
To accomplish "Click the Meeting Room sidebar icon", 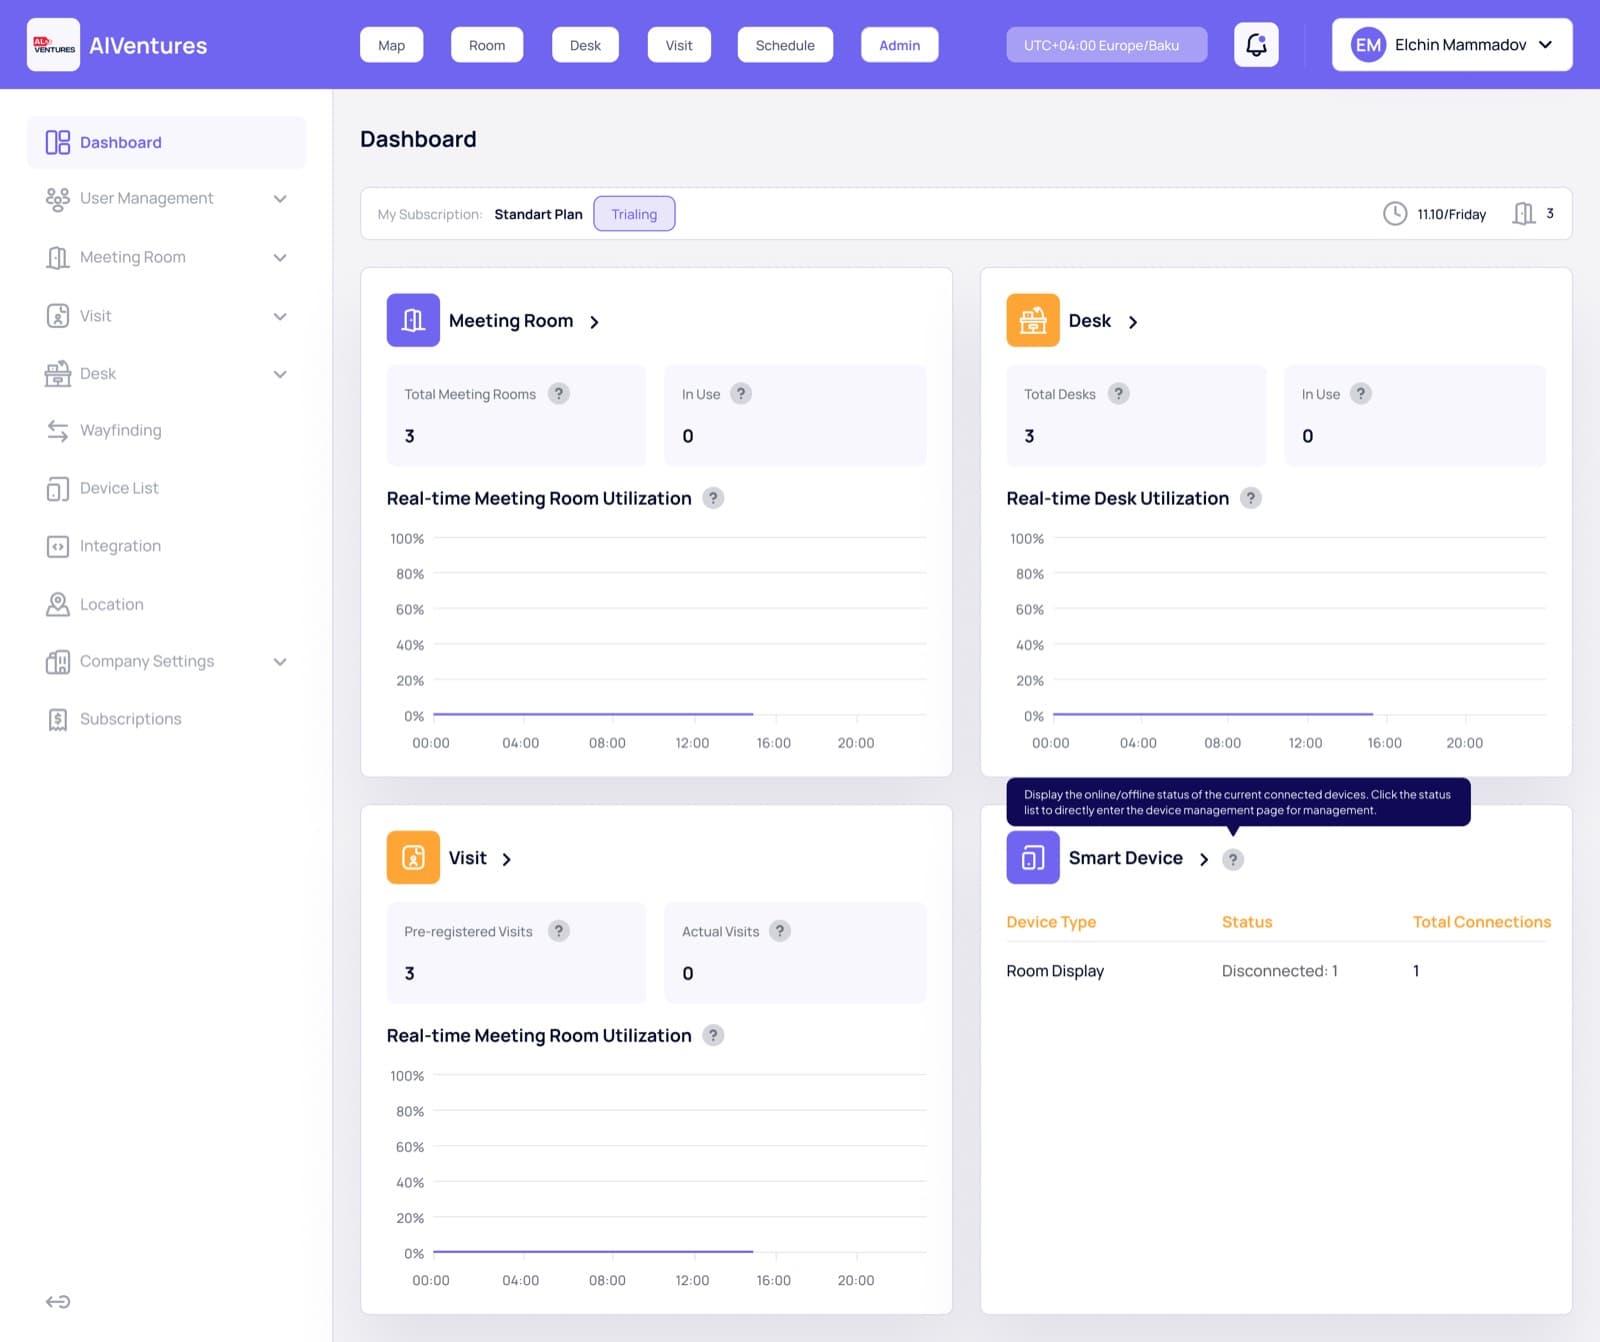I will tap(58, 258).
